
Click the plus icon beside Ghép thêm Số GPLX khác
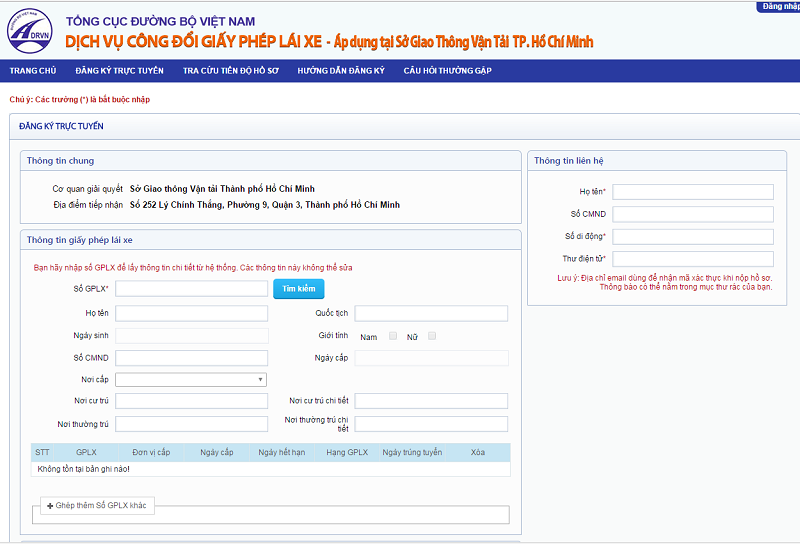tap(50, 506)
